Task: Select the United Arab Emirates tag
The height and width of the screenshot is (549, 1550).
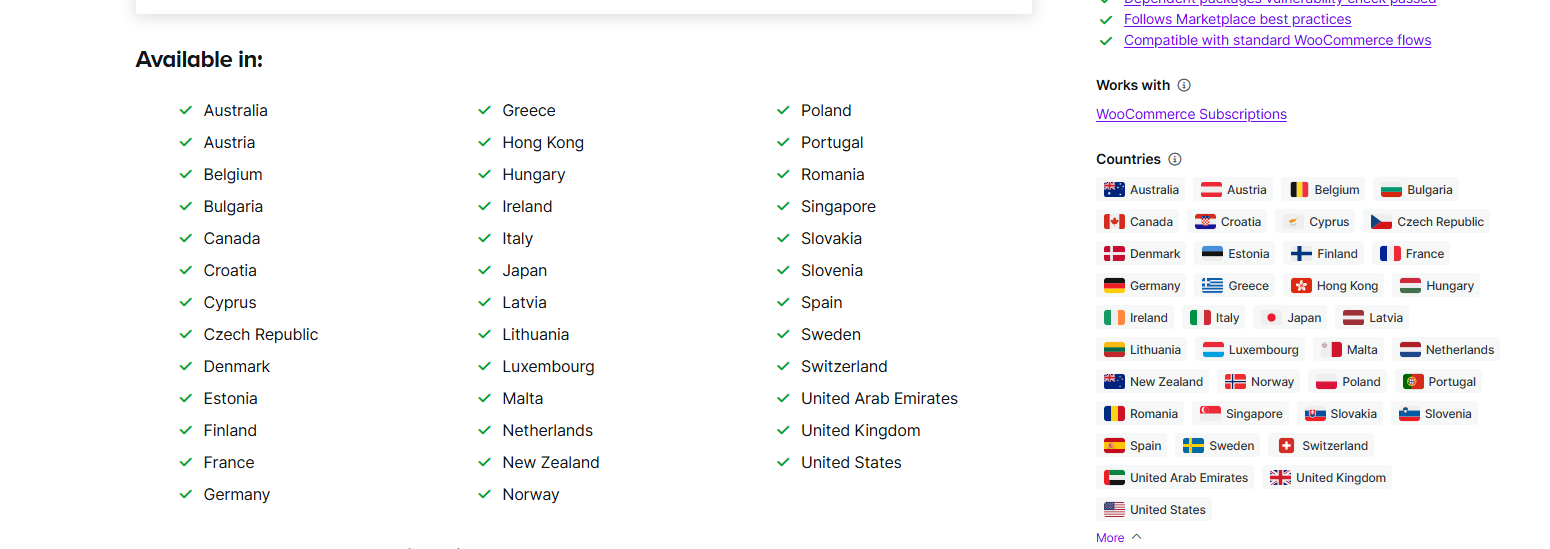Action: coord(1175,478)
